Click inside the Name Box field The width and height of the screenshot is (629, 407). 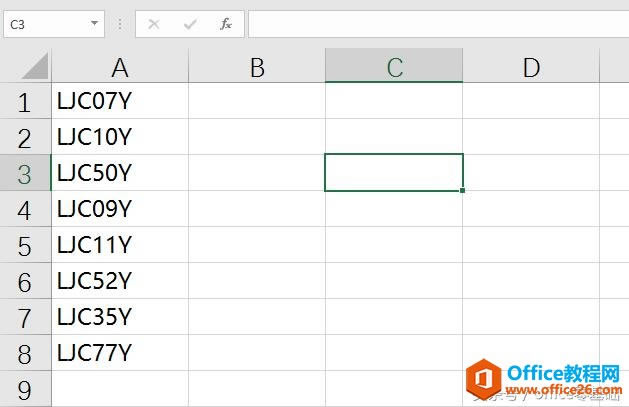click(45, 24)
